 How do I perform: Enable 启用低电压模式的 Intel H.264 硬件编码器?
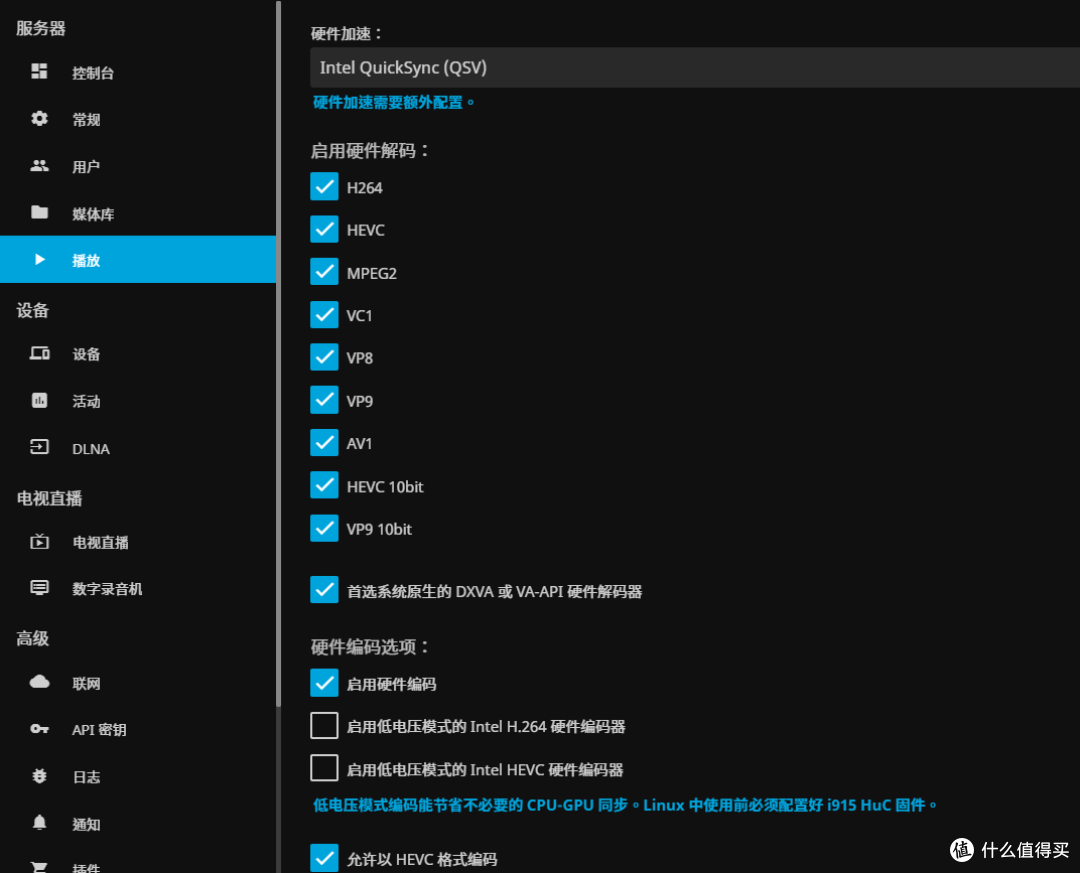click(324, 726)
